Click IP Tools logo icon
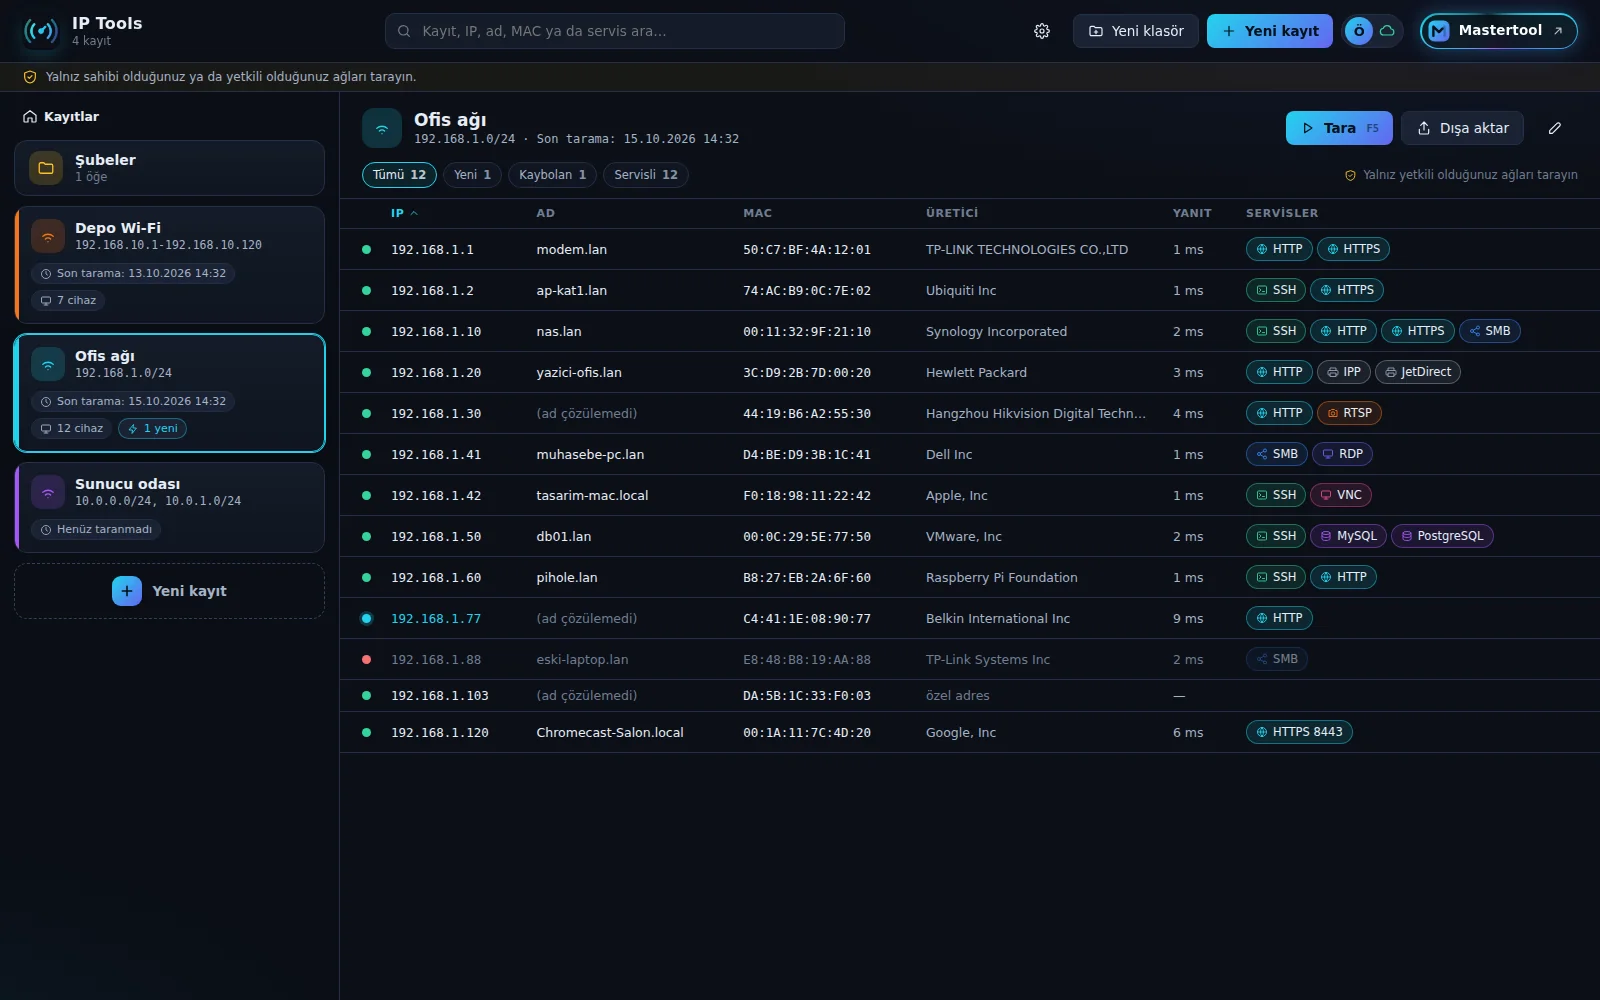Screen dimensions: 1600x1000 (x=41, y=31)
